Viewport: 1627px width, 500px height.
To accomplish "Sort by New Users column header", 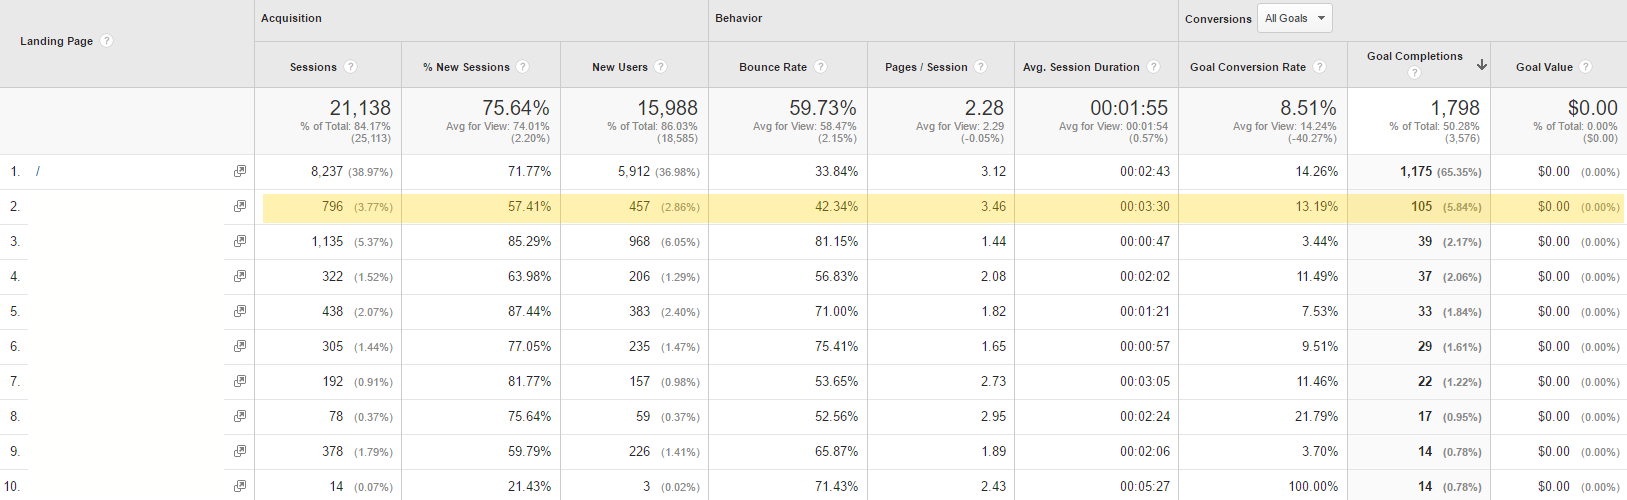I will (x=619, y=67).
